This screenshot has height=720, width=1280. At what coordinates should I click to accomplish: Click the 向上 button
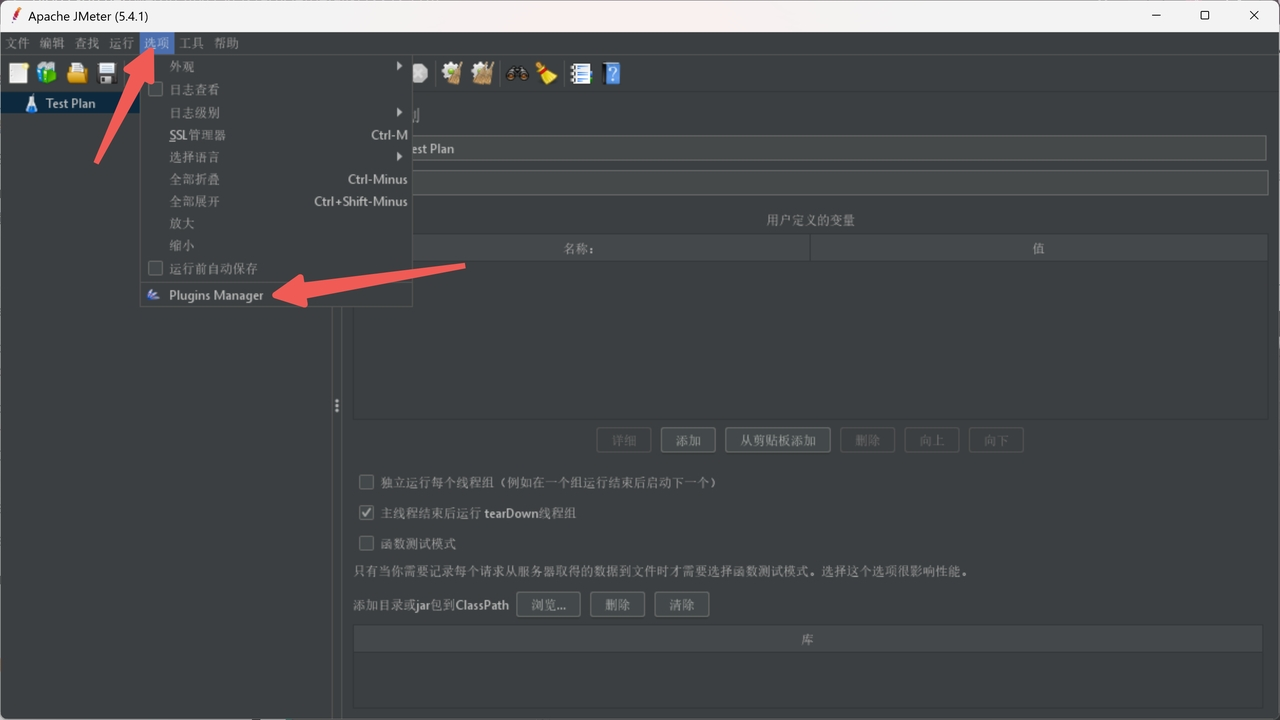coord(932,440)
